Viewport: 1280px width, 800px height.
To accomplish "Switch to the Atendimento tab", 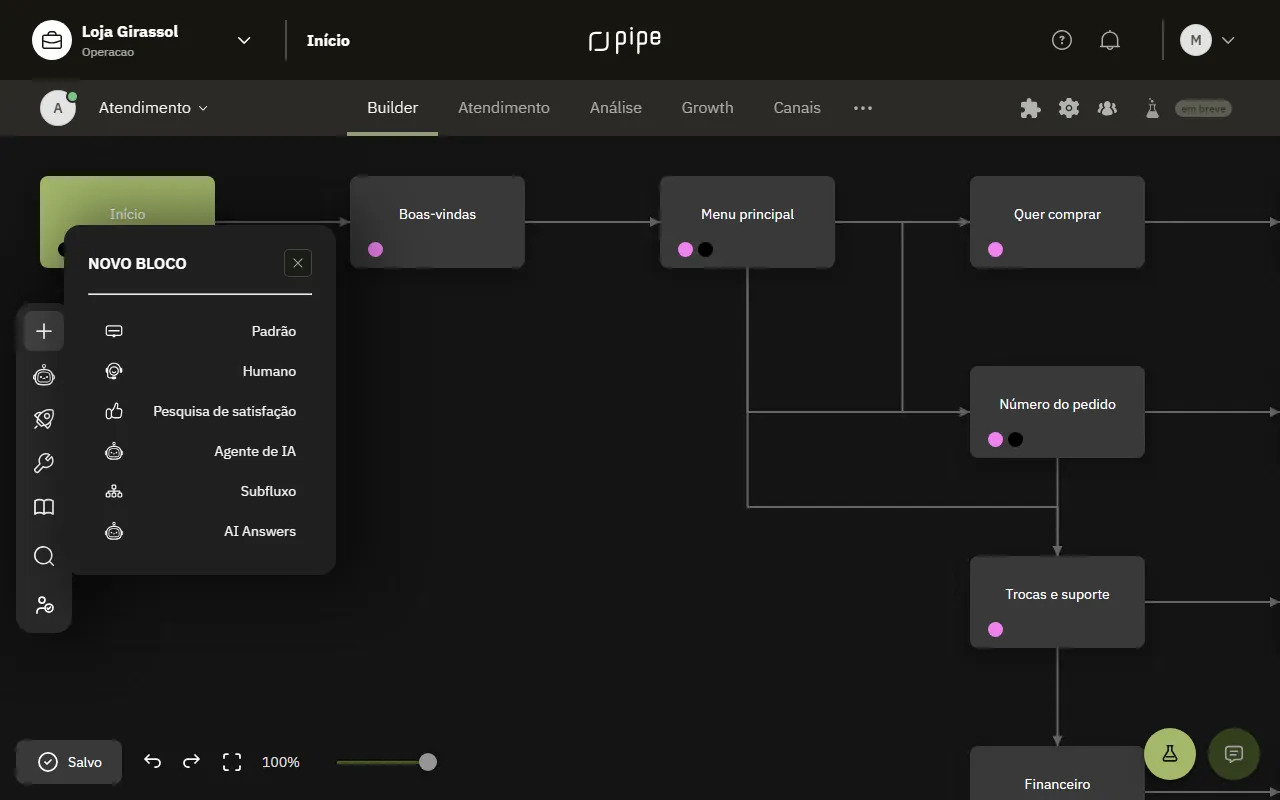I will click(x=504, y=108).
